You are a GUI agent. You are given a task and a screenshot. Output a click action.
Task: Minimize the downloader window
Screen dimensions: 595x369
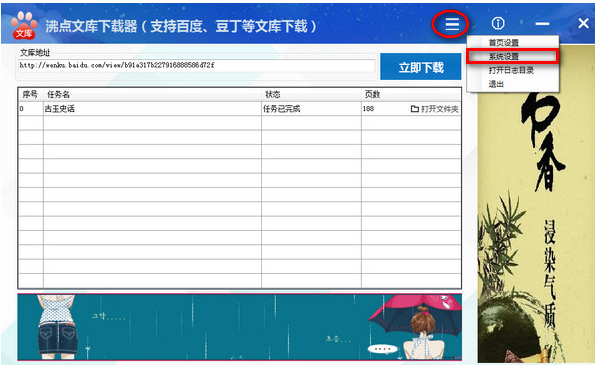click(542, 24)
